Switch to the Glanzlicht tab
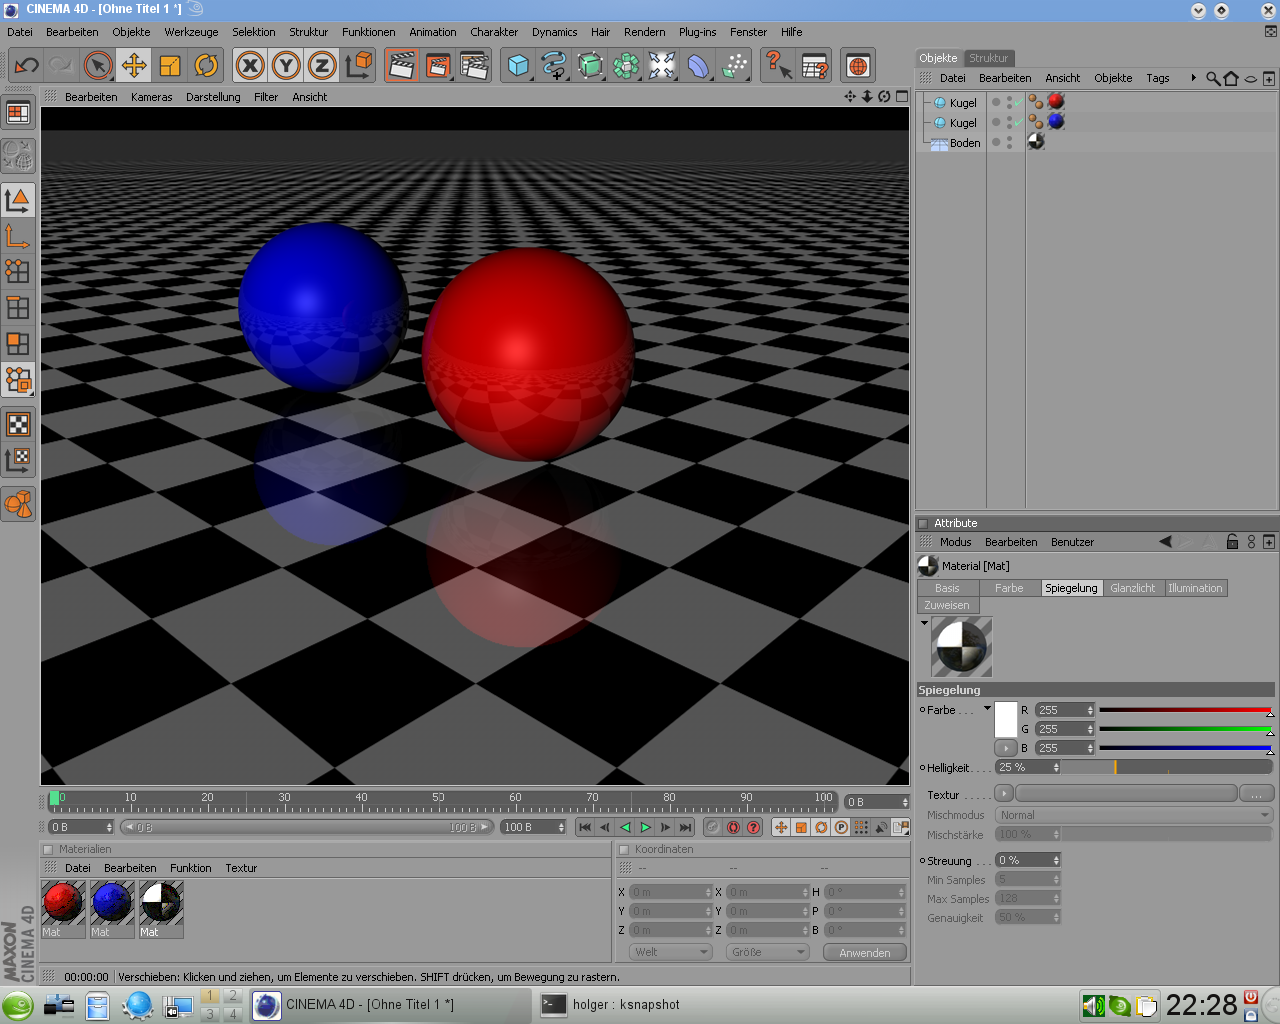This screenshot has width=1280, height=1024. point(1132,588)
